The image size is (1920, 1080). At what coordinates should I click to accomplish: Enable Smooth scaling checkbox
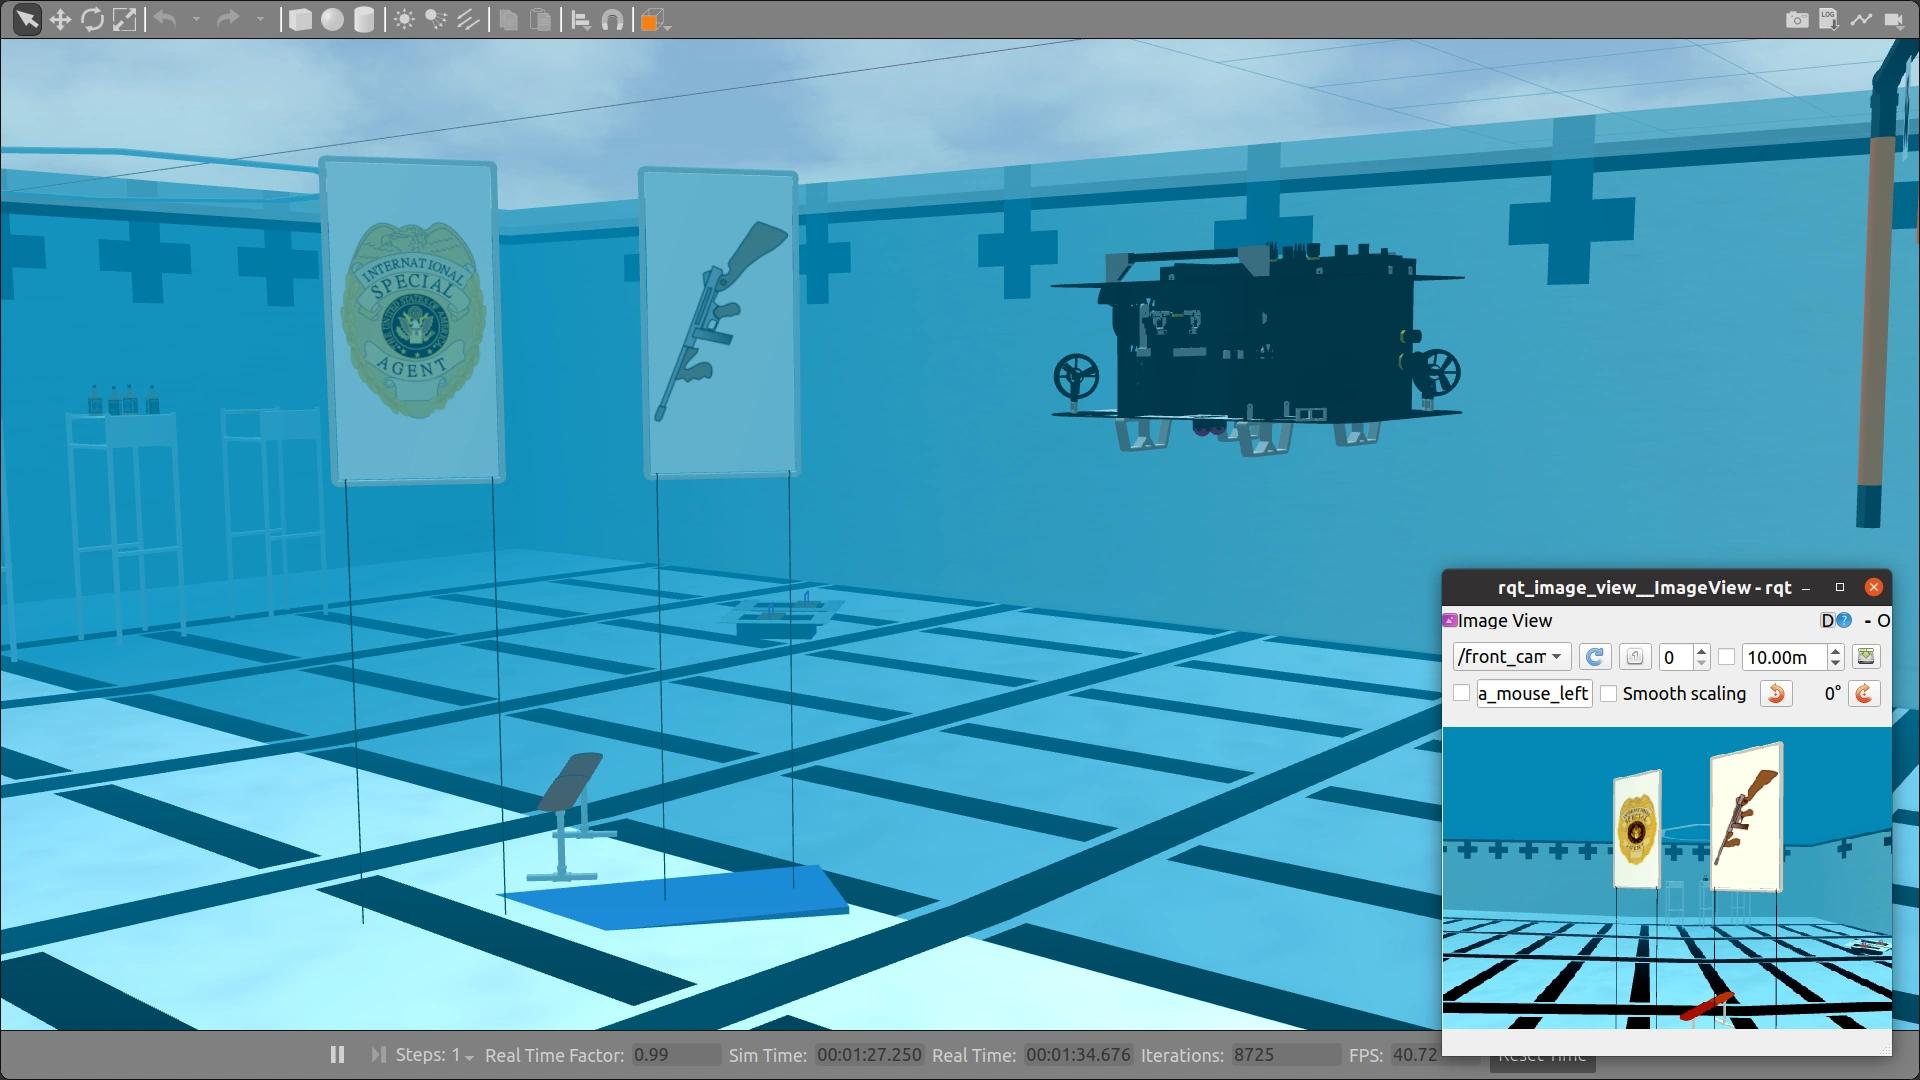tap(1609, 694)
